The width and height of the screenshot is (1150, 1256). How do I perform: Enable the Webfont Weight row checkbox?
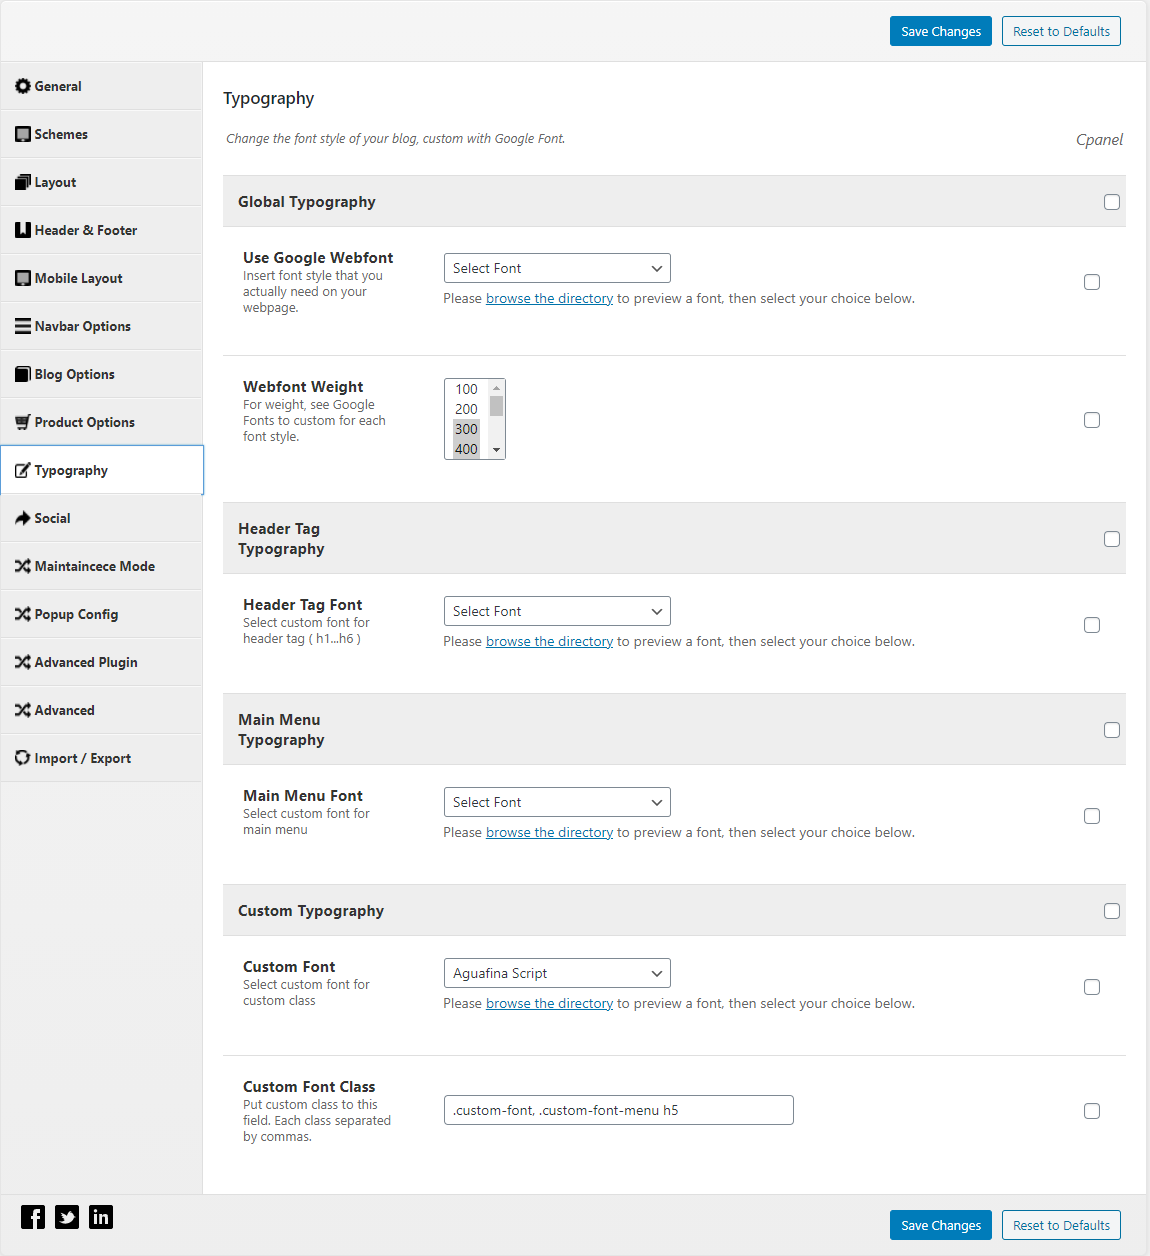click(1092, 420)
